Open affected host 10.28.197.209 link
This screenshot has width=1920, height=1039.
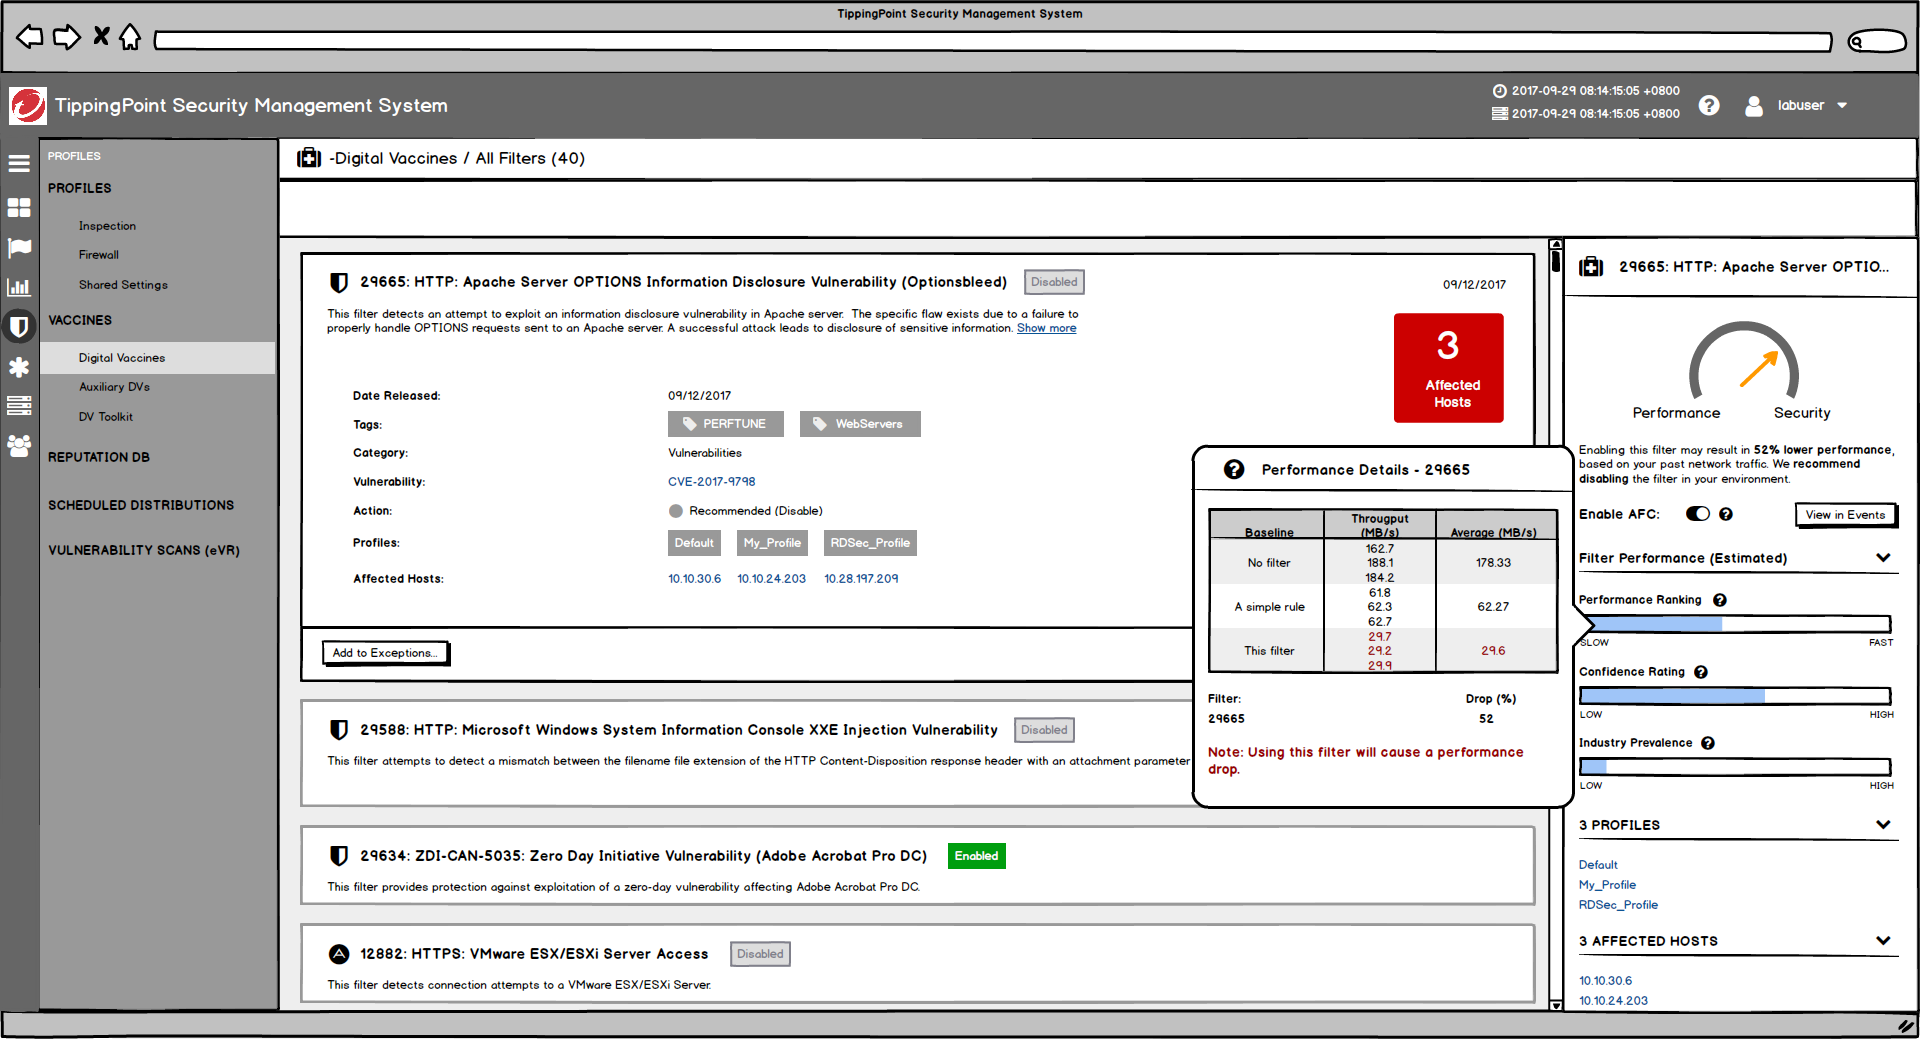coord(861,579)
